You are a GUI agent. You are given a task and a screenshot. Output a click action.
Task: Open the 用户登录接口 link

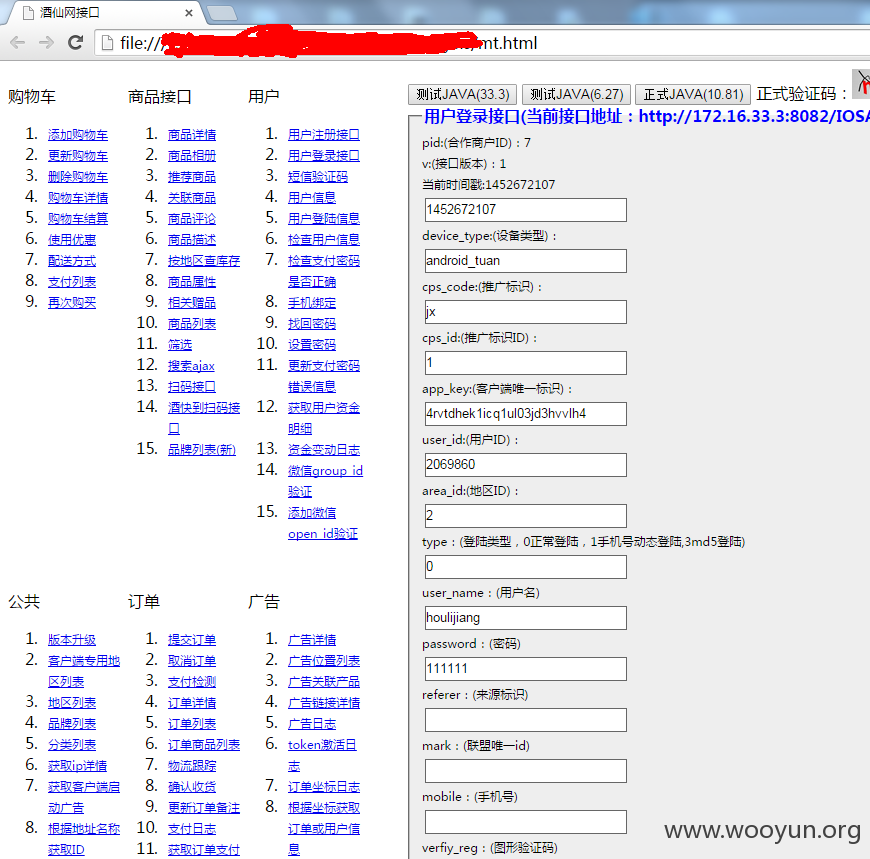[x=323, y=156]
